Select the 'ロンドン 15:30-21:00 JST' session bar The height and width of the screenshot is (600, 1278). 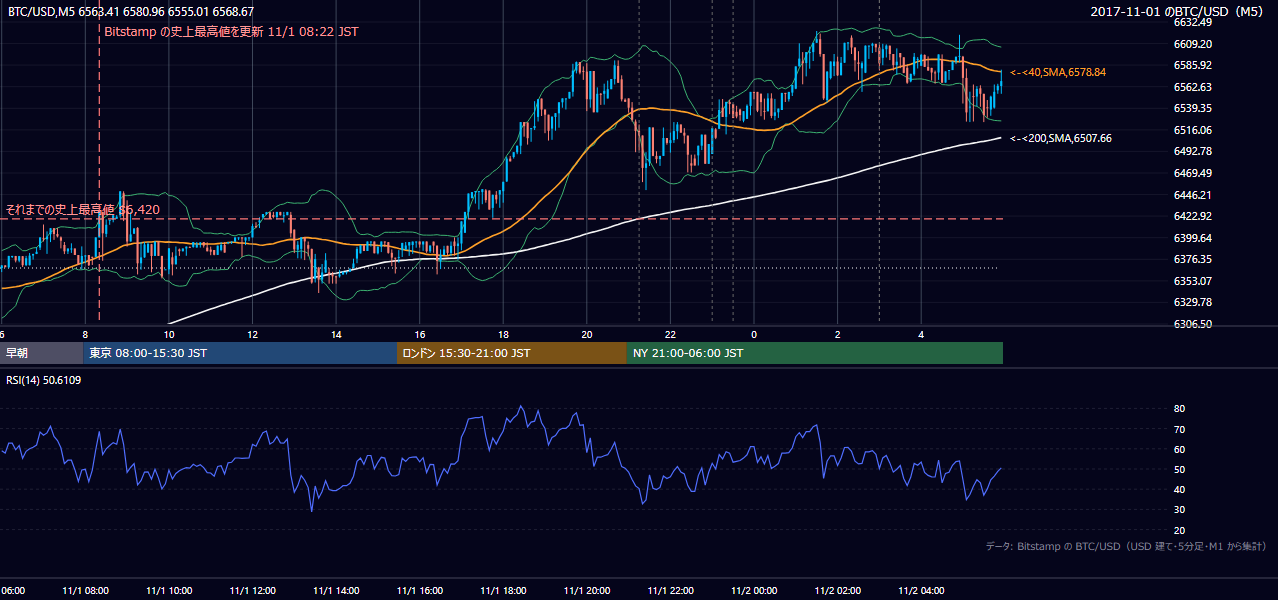point(512,353)
